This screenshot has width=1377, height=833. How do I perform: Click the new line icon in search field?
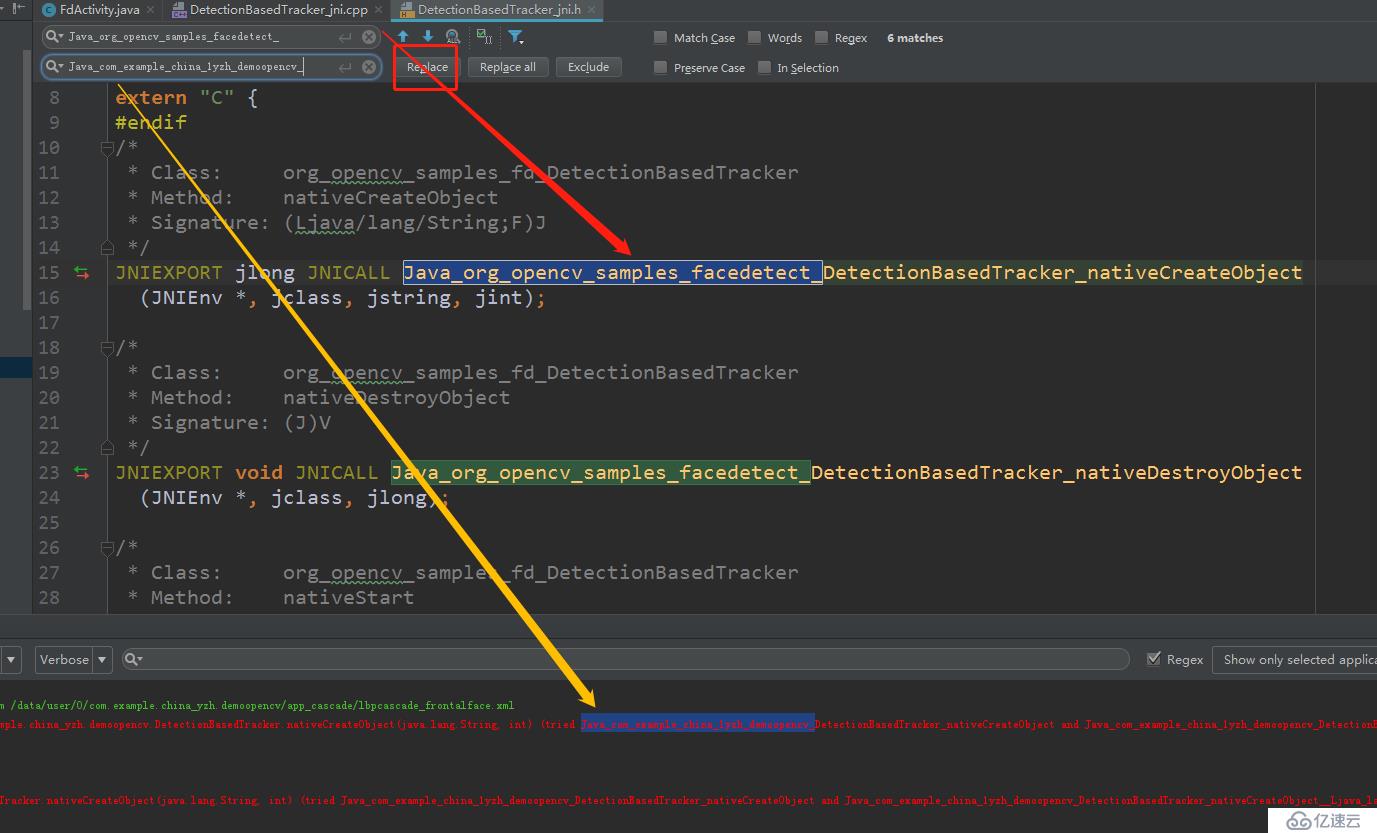345,37
